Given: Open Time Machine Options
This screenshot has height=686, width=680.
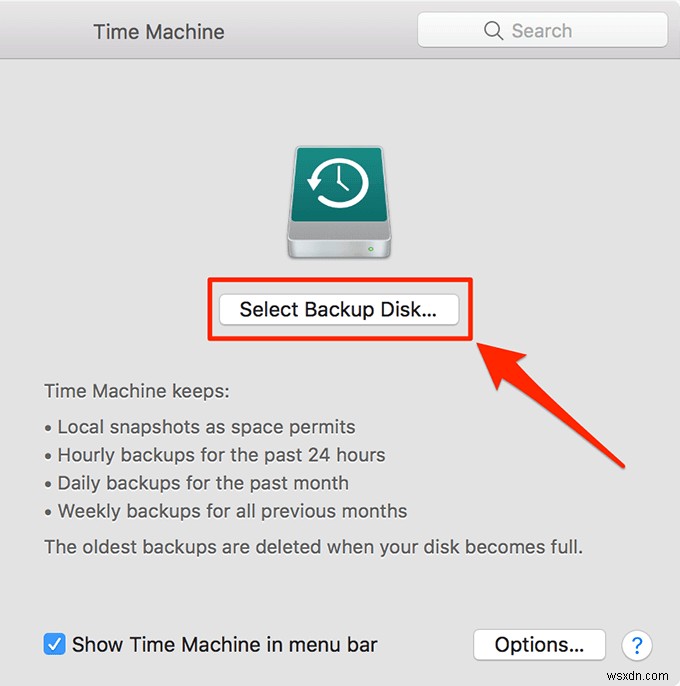Looking at the screenshot, I should (539, 645).
